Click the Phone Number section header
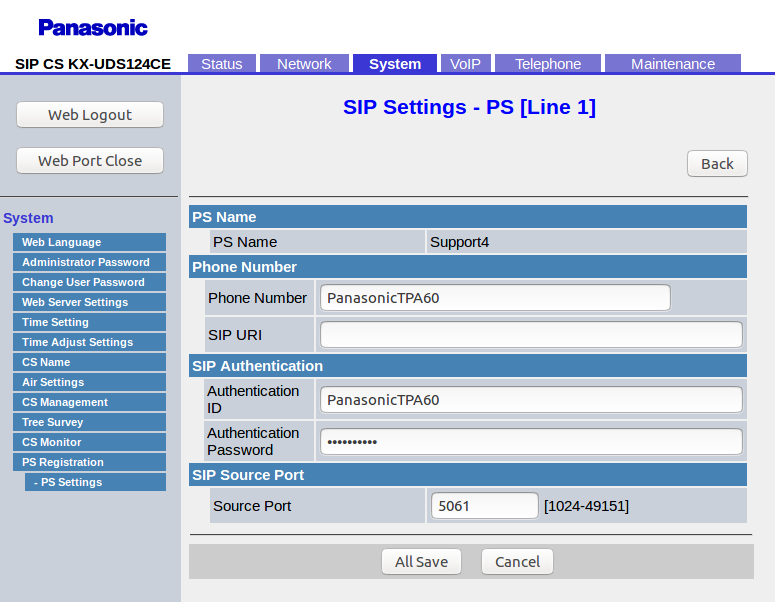The width and height of the screenshot is (775, 602). (468, 267)
